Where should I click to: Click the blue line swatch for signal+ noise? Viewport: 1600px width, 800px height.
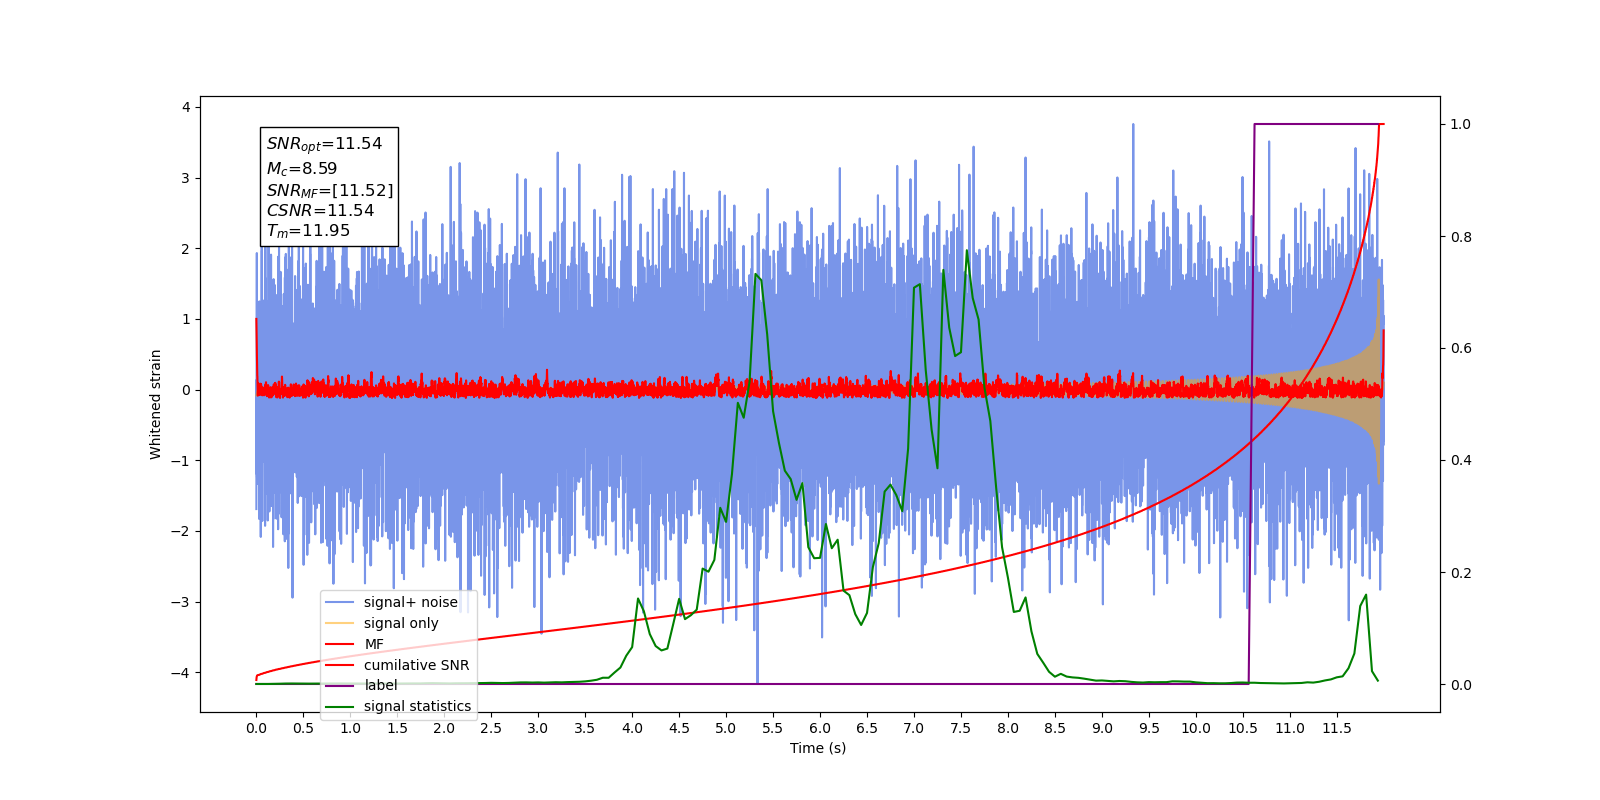tap(340, 602)
